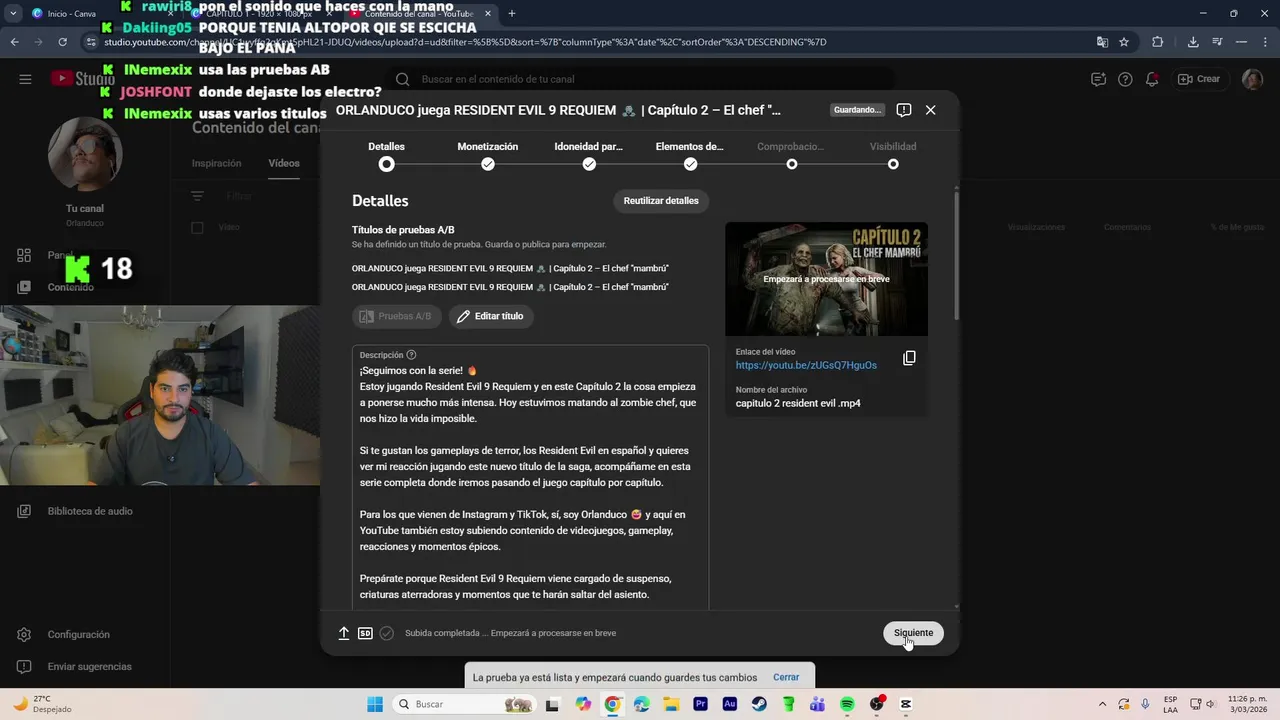
Task: Open the Chrome media controls icon
Action: (1217, 42)
